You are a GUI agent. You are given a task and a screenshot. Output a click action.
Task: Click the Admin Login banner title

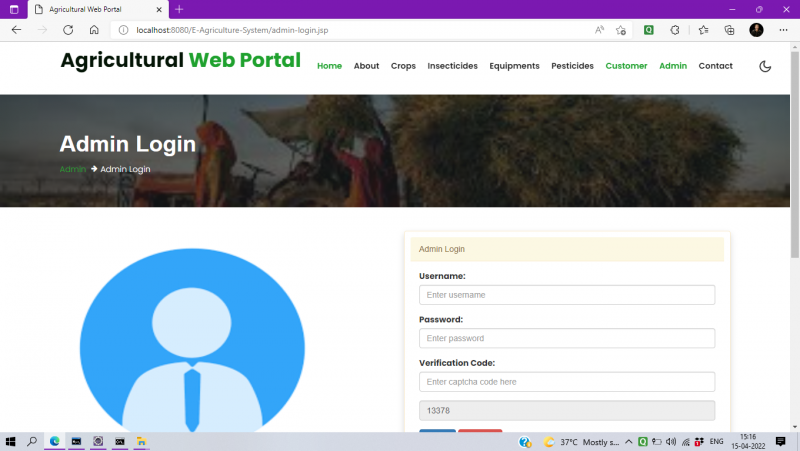click(x=128, y=144)
